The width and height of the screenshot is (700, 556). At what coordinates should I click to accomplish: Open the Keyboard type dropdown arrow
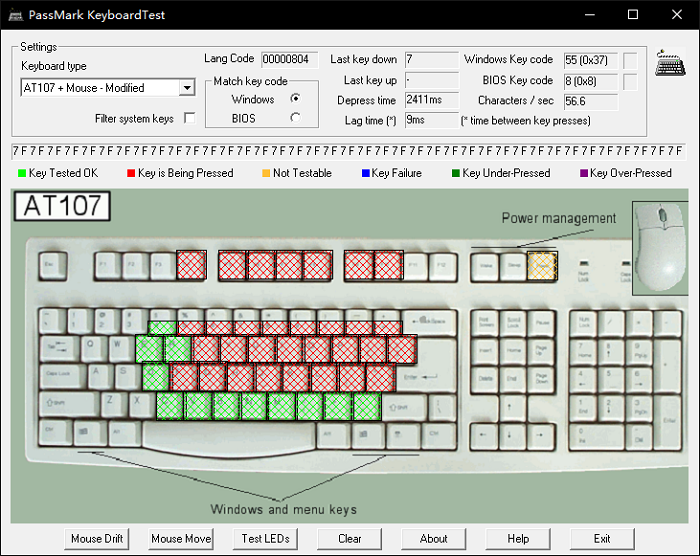click(188, 88)
